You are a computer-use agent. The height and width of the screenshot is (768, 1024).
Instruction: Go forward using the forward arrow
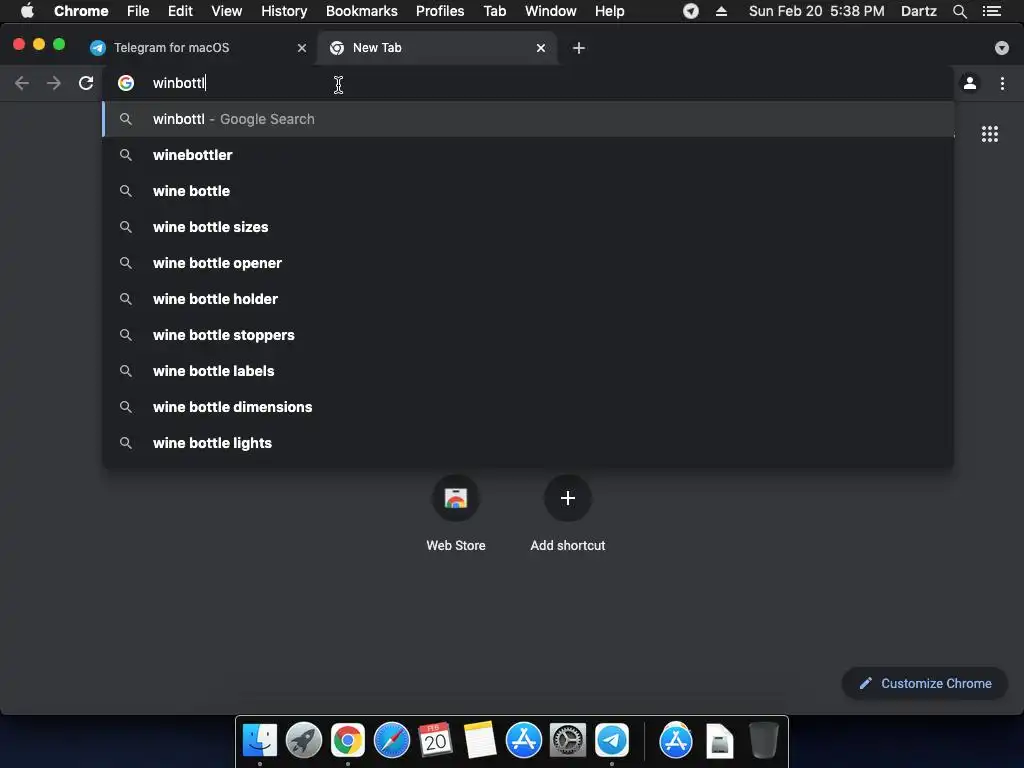[54, 83]
